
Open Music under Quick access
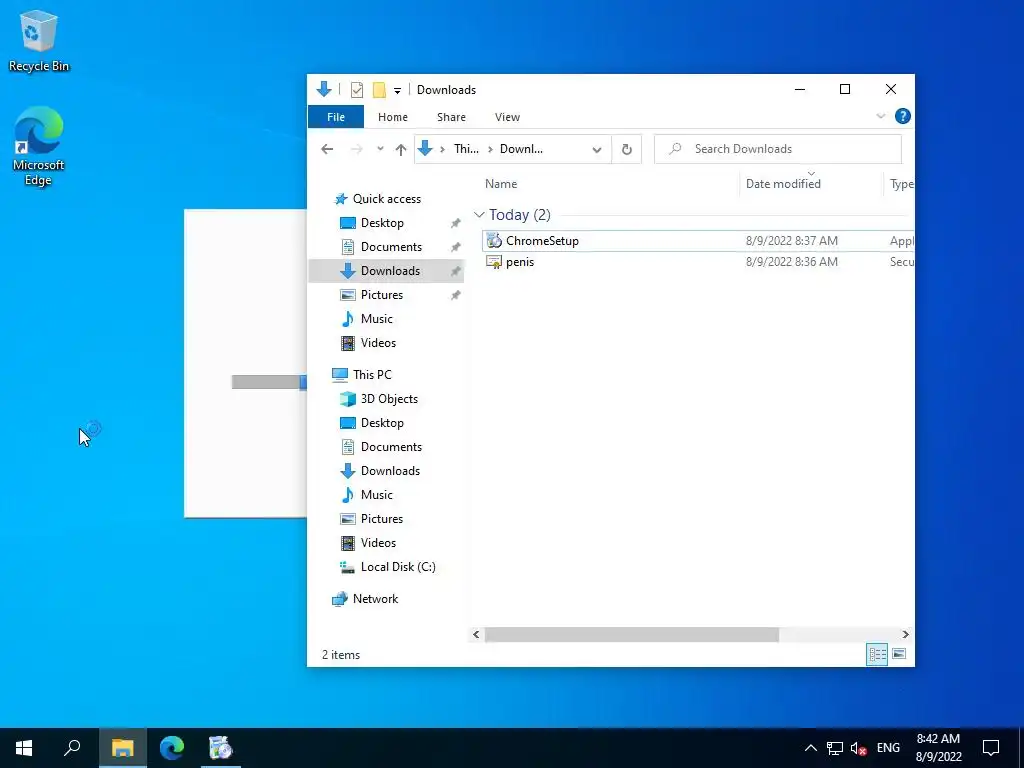click(376, 319)
